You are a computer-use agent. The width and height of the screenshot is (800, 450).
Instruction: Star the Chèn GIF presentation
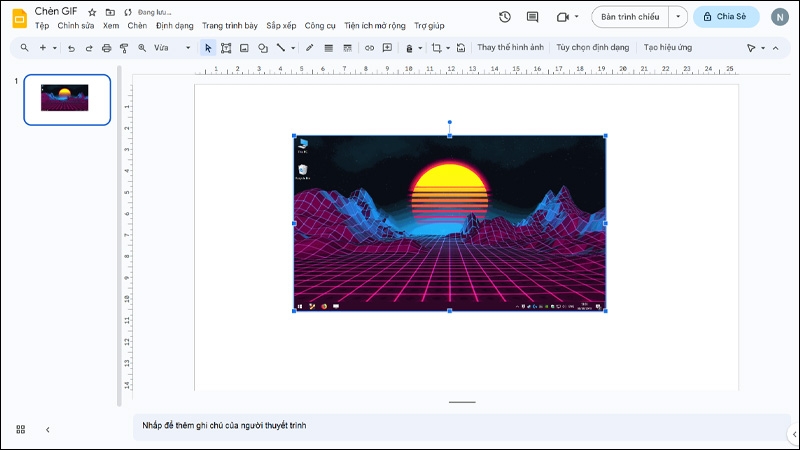pos(92,12)
